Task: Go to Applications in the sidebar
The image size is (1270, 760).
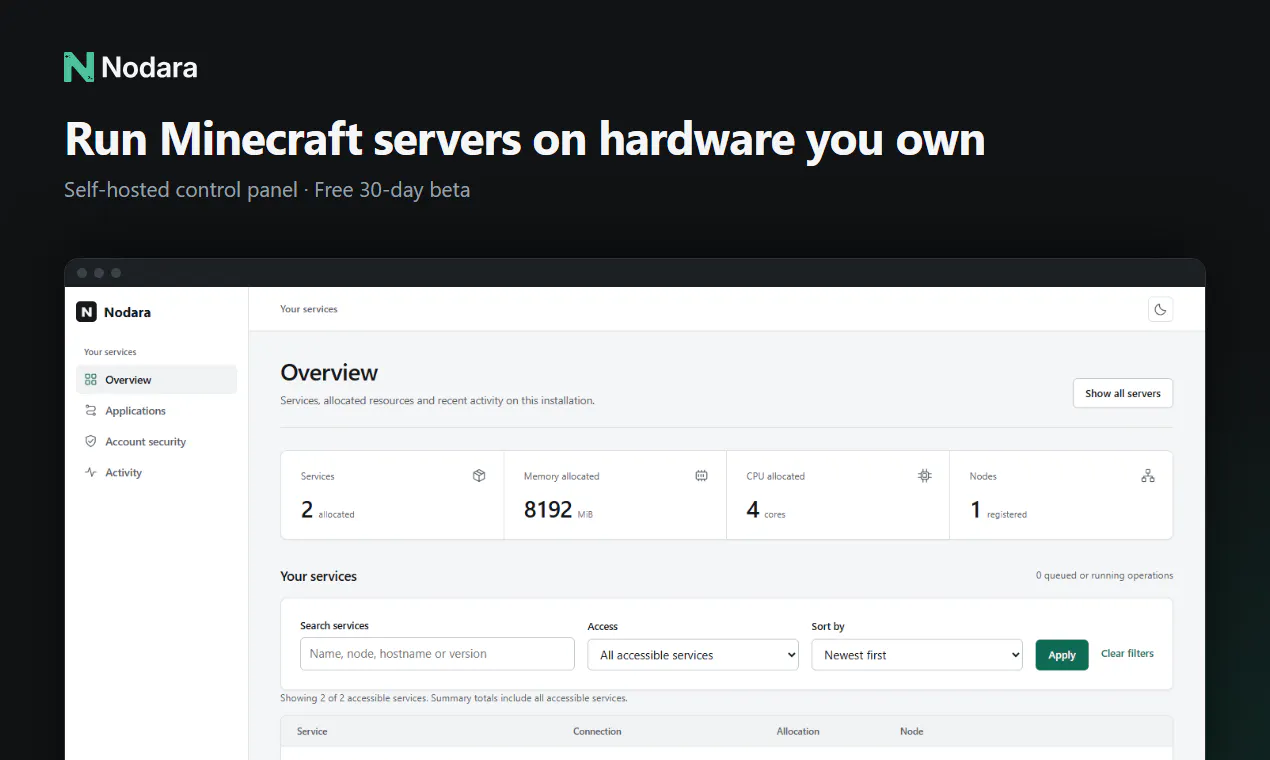Action: 156,411
